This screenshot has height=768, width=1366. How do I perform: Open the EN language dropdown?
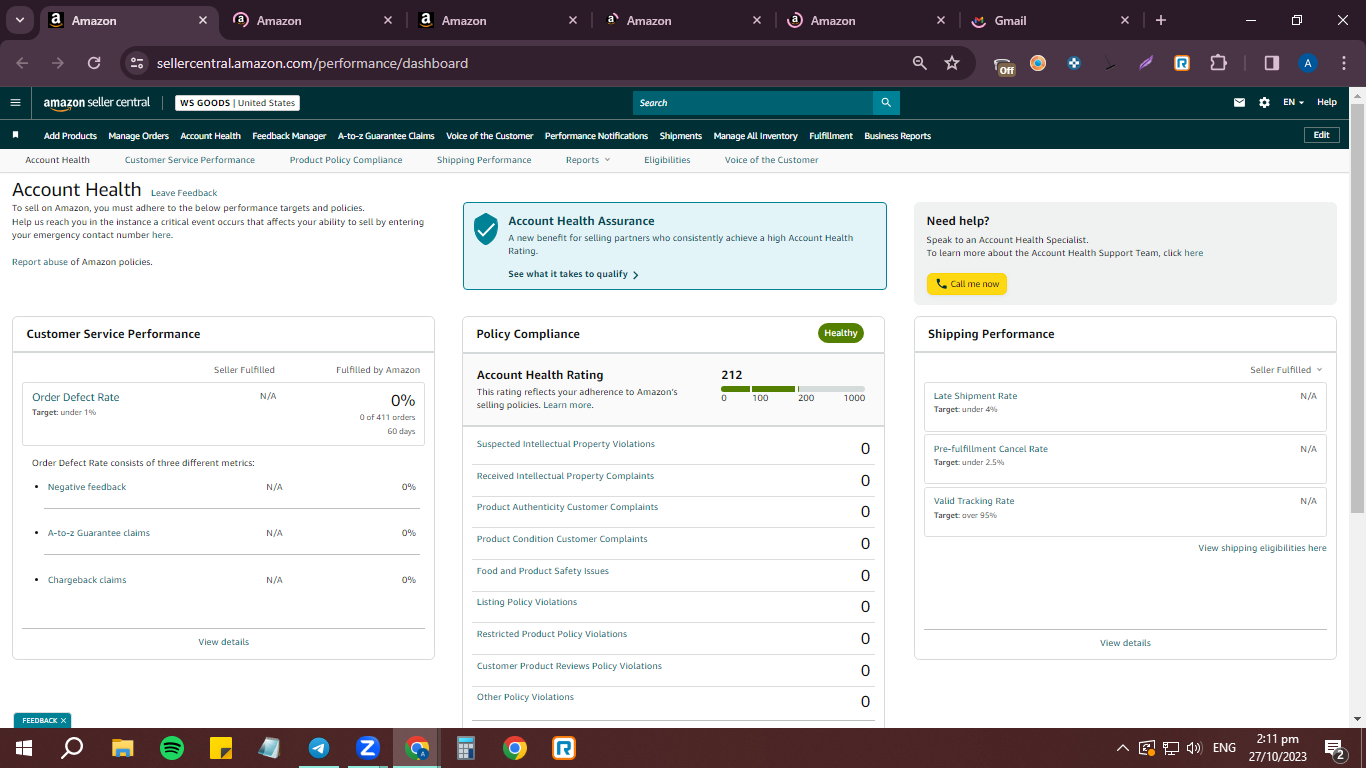point(1294,103)
